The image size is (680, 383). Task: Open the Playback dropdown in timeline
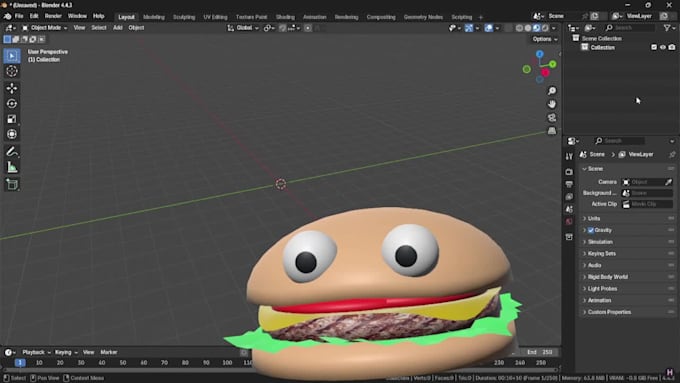(36, 352)
